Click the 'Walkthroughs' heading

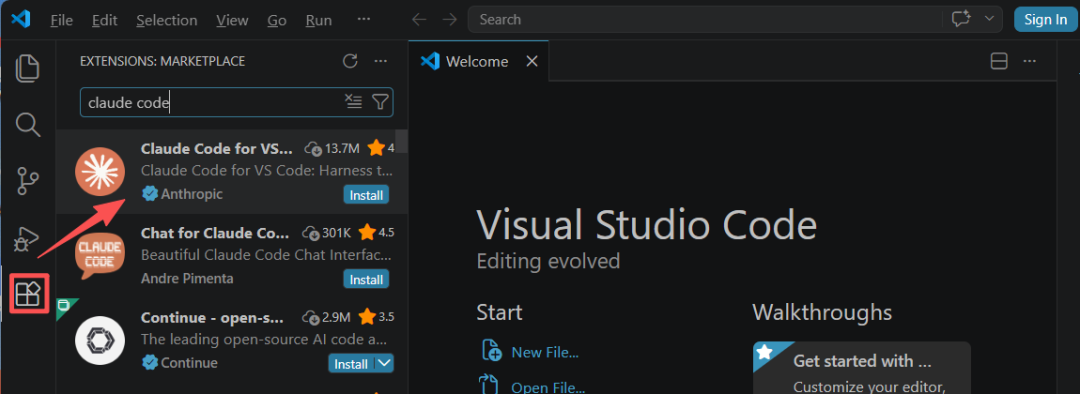pyautogui.click(x=822, y=312)
